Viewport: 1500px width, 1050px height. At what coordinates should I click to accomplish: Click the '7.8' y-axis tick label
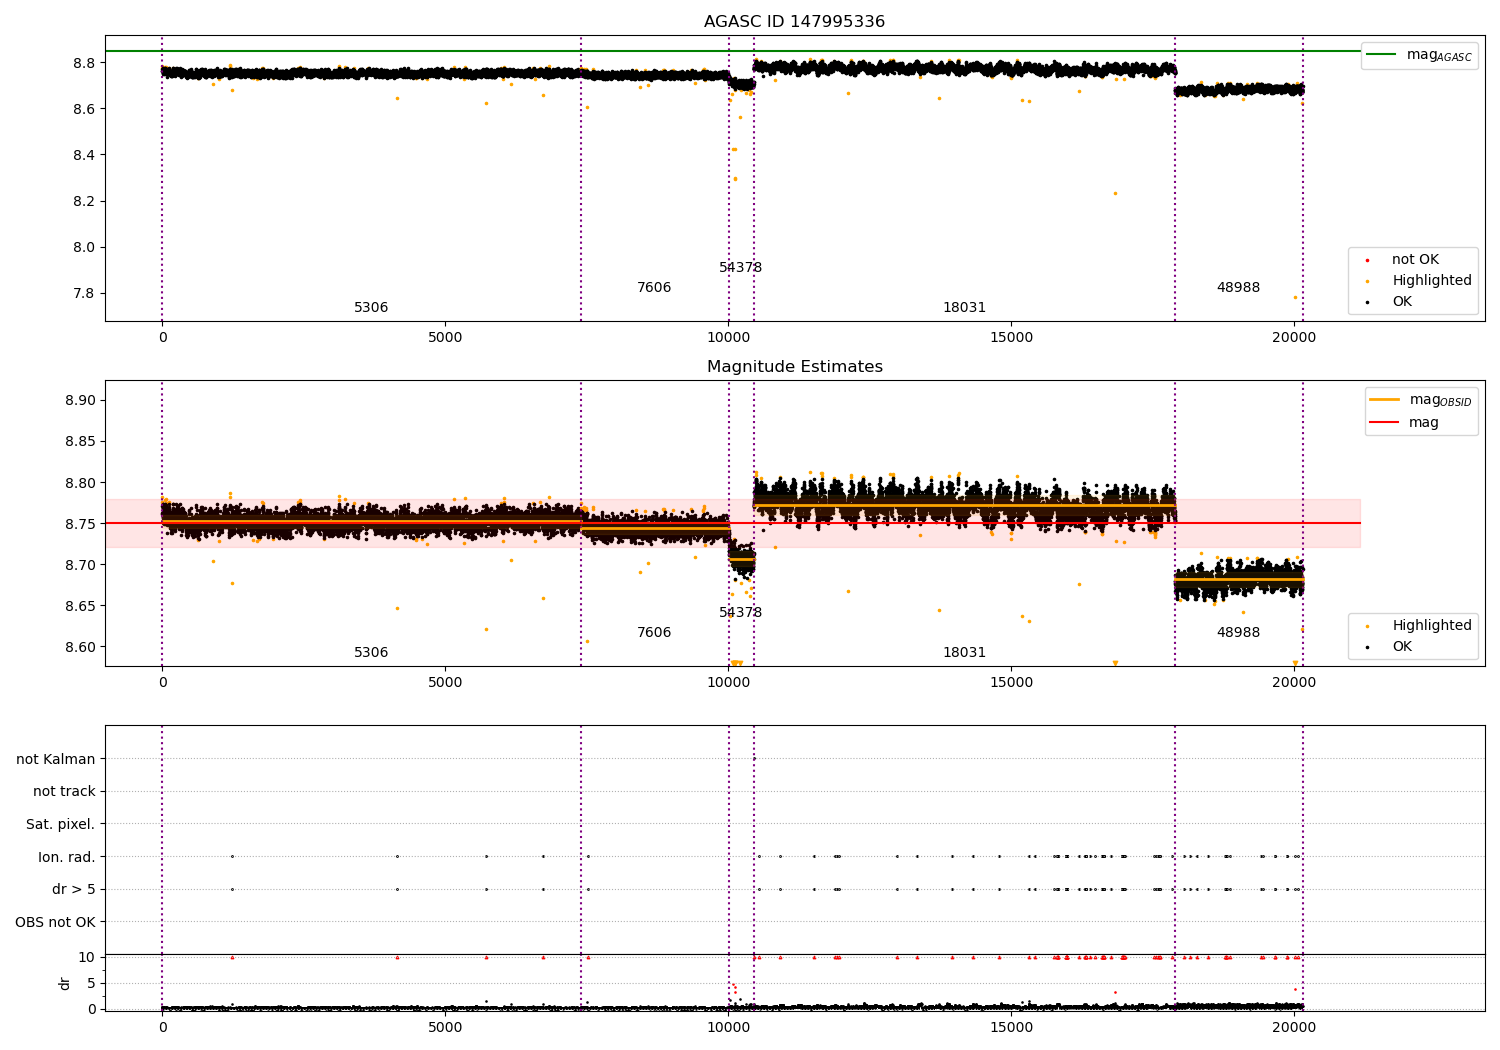click(83, 293)
